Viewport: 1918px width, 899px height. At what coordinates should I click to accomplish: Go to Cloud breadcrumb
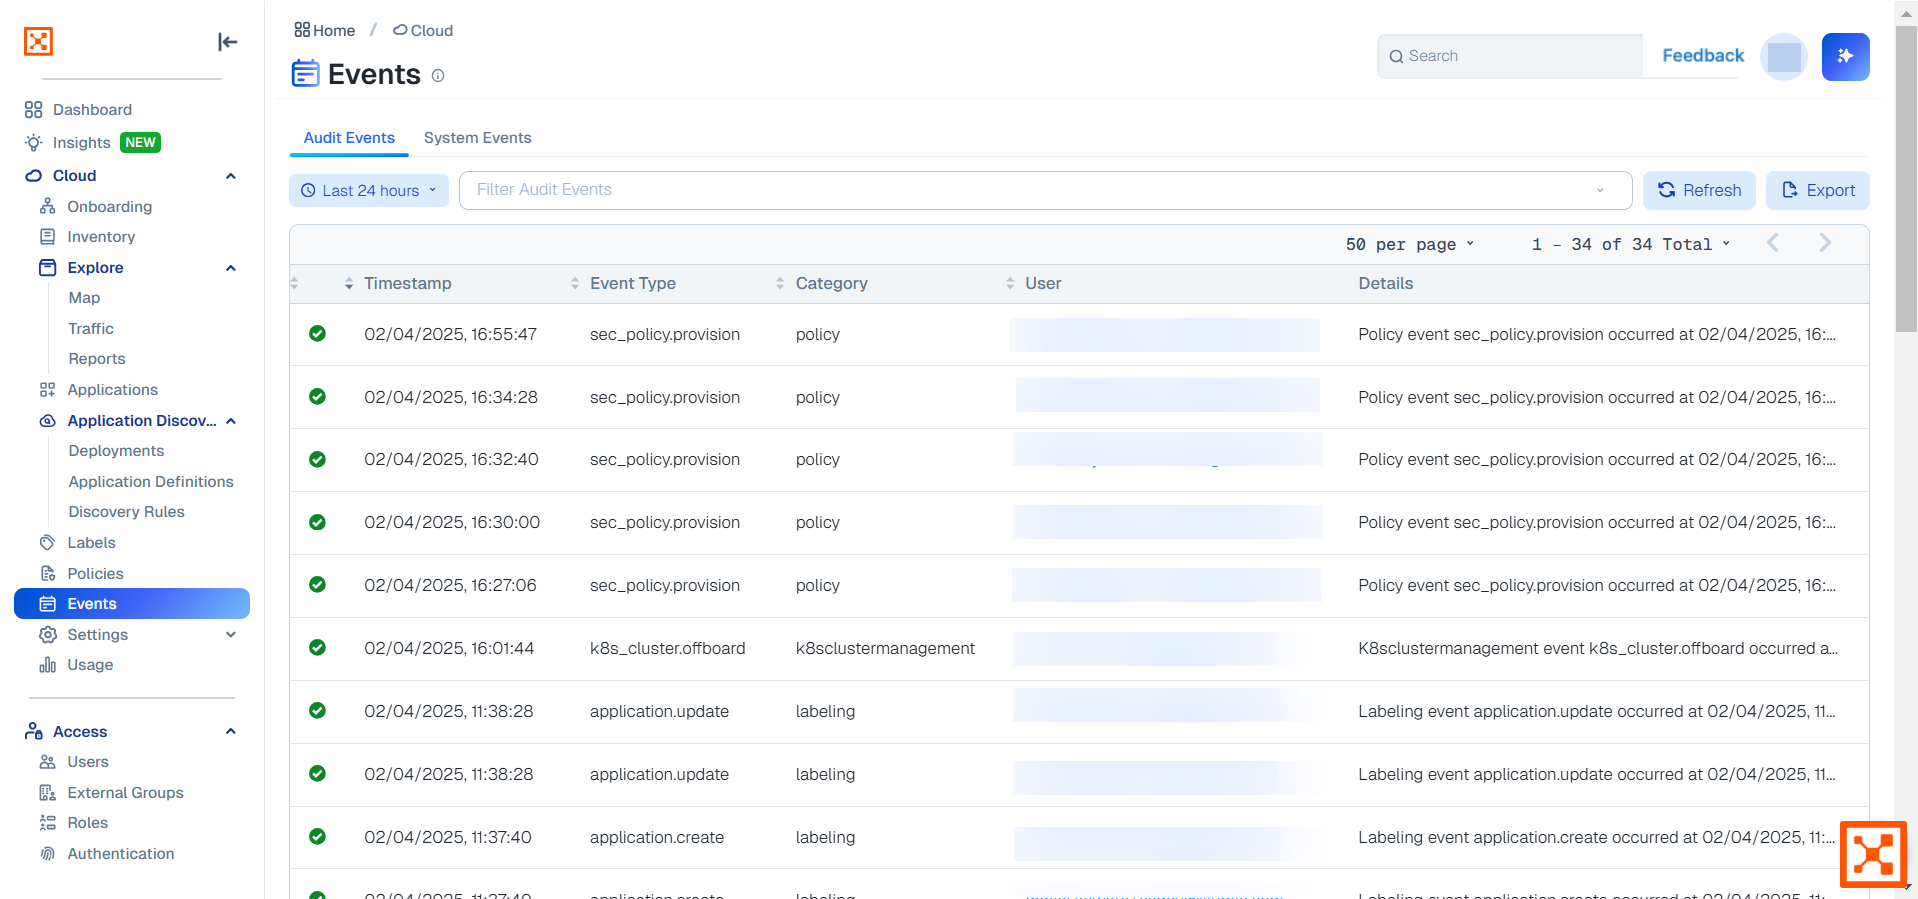423,31
